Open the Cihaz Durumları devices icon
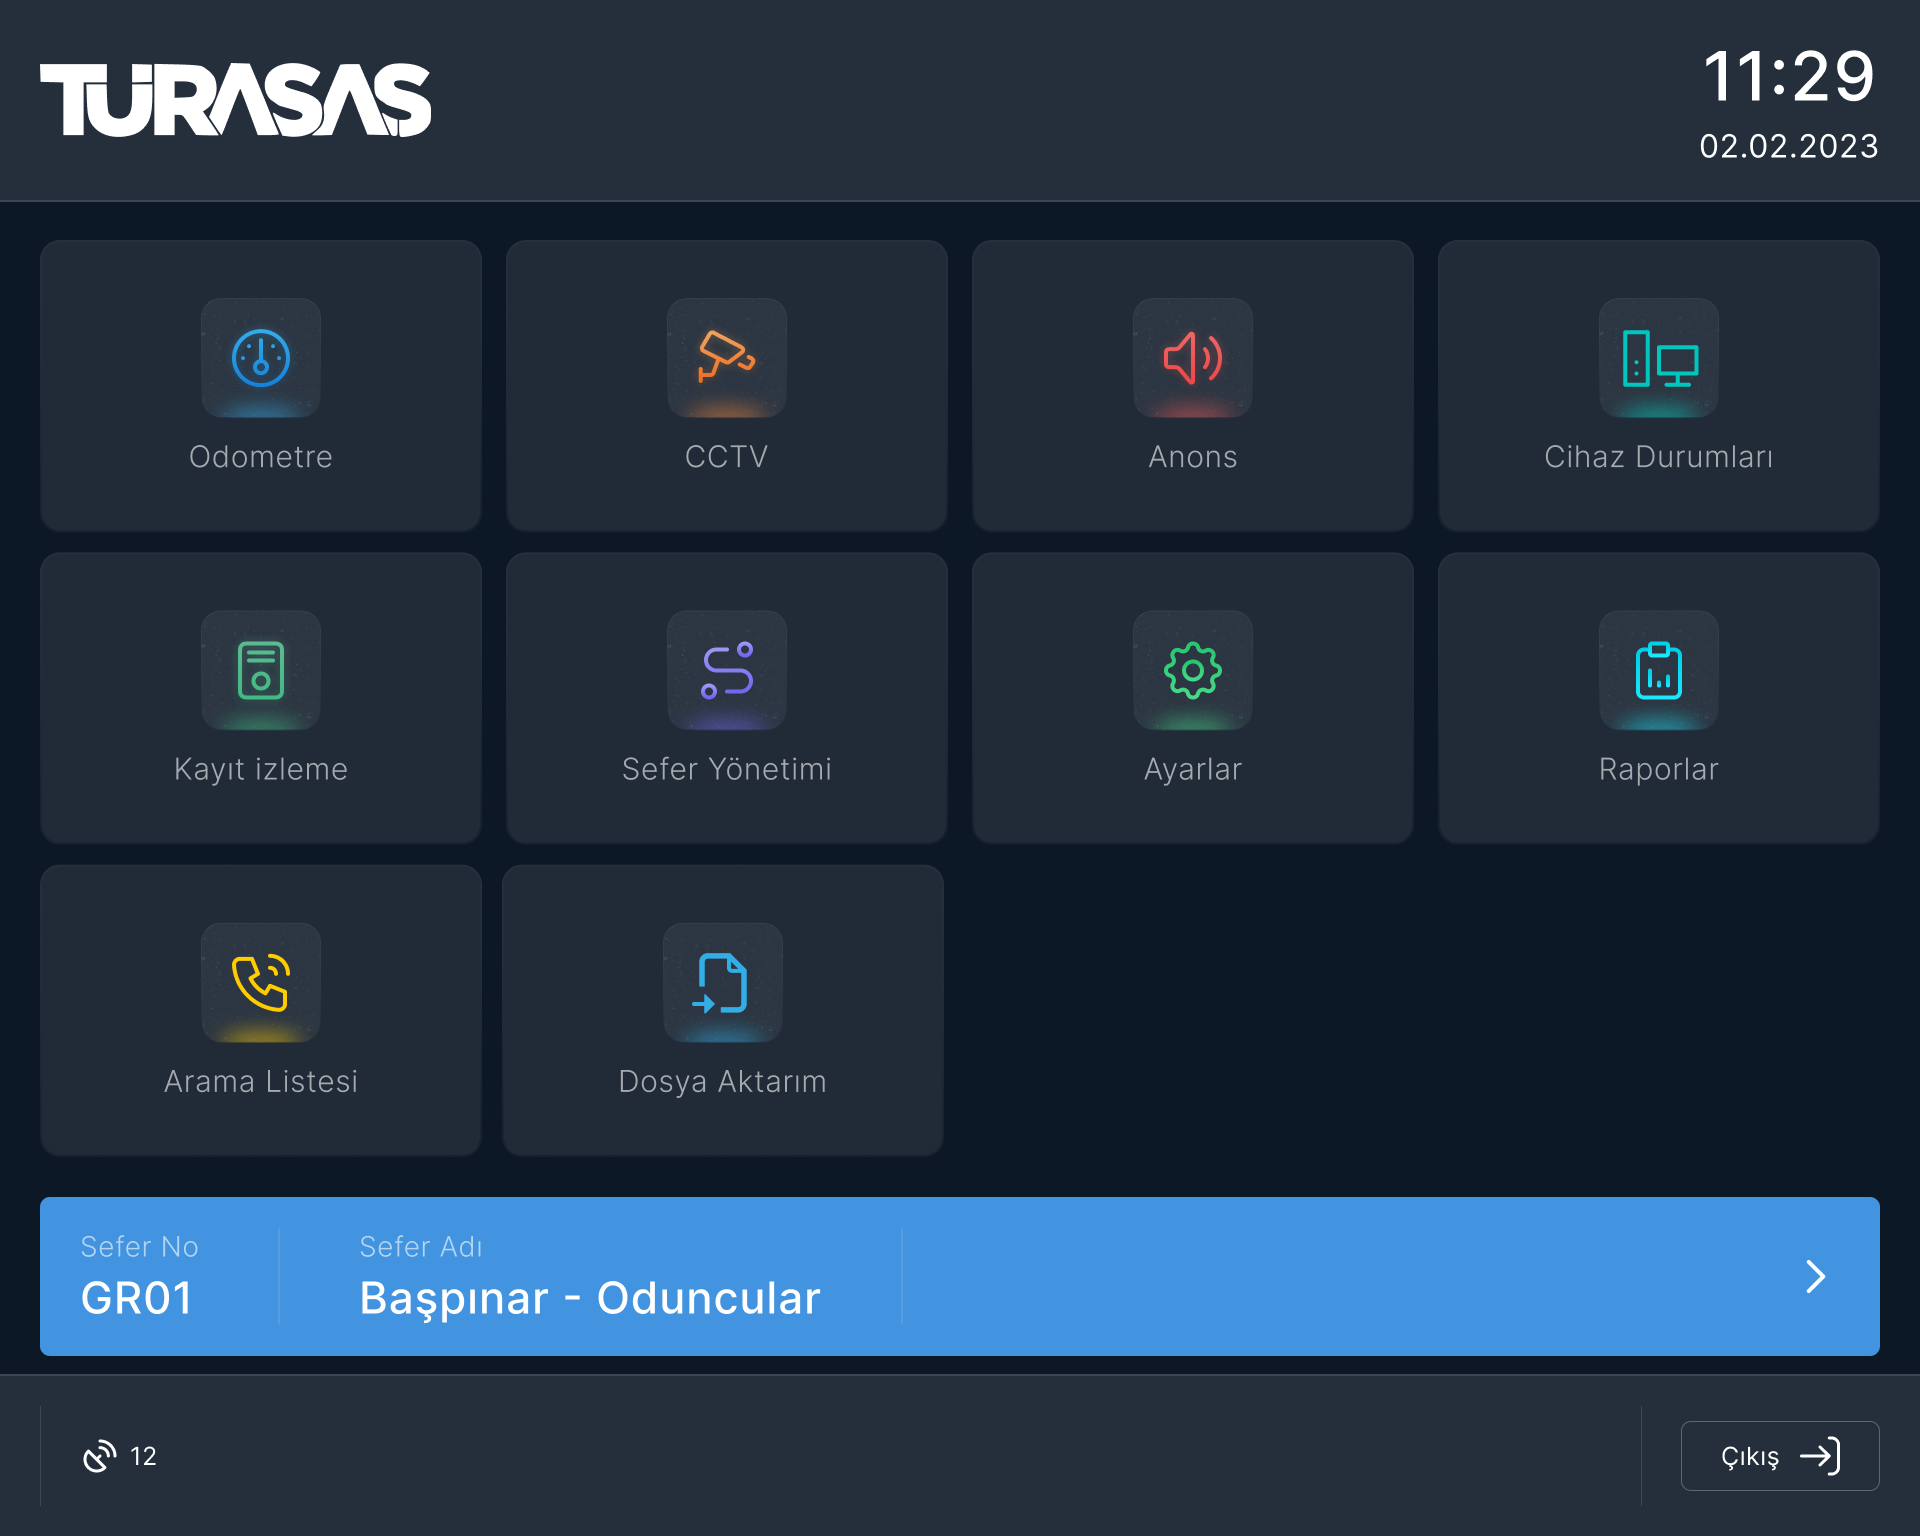Screen dimensions: 1920x1536 click(x=1658, y=358)
